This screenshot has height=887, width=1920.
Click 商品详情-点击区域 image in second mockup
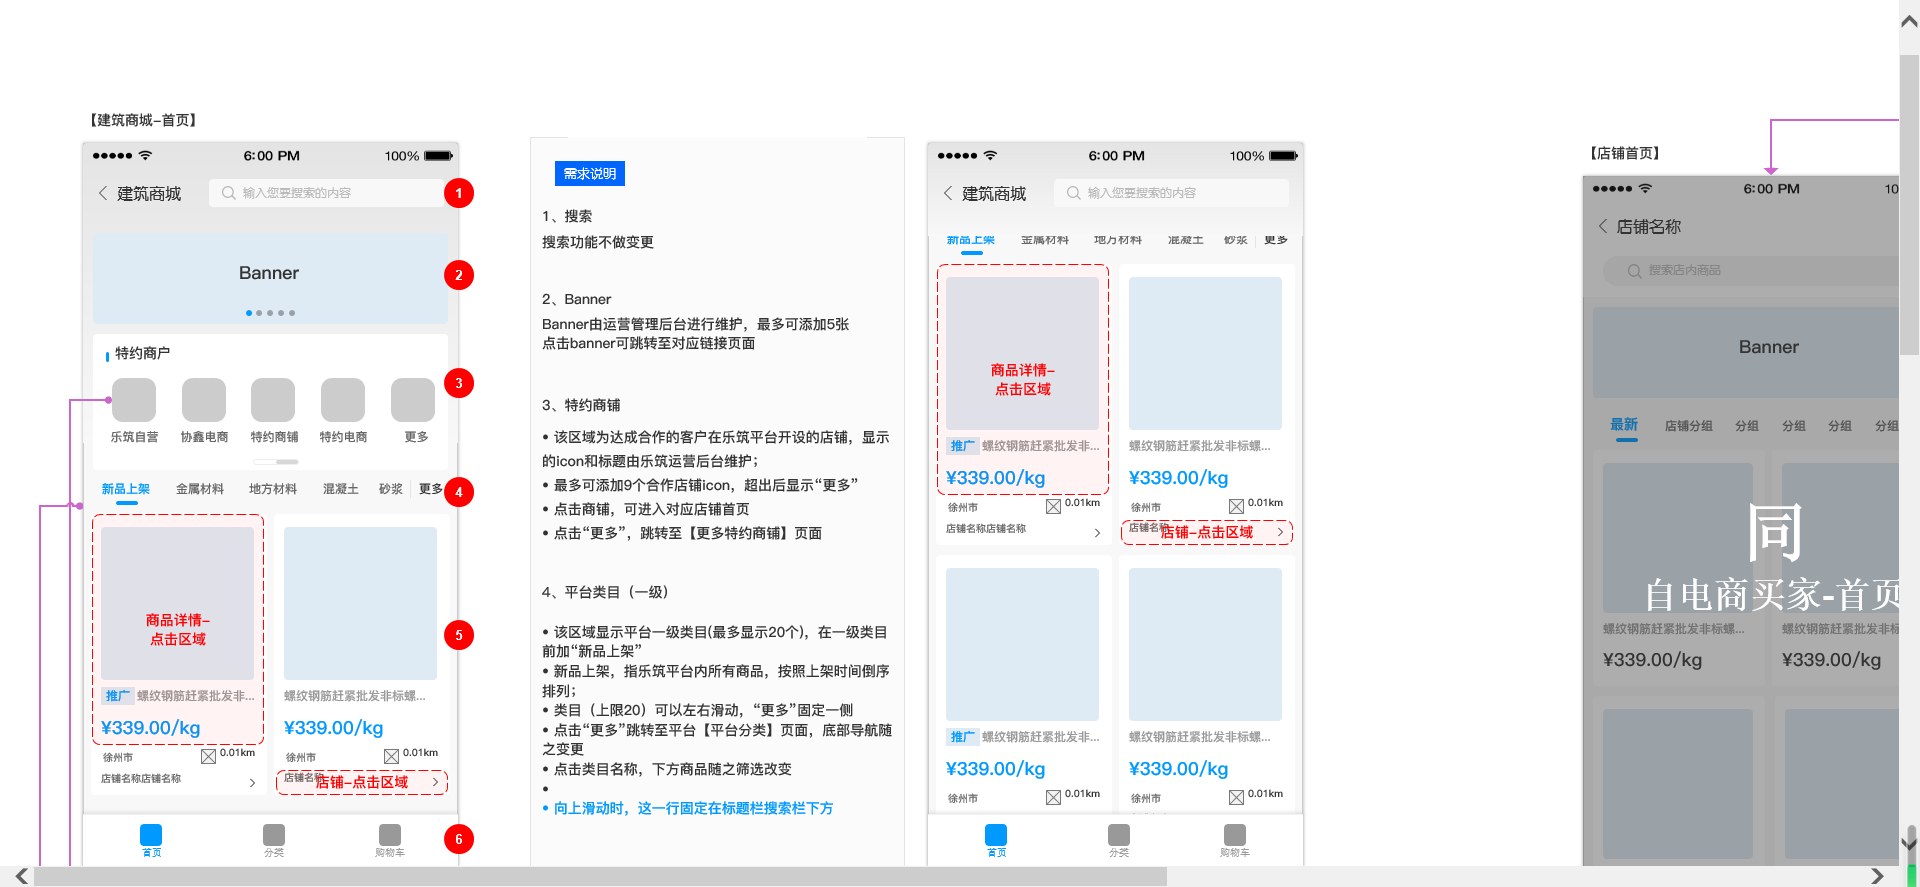click(x=1022, y=353)
